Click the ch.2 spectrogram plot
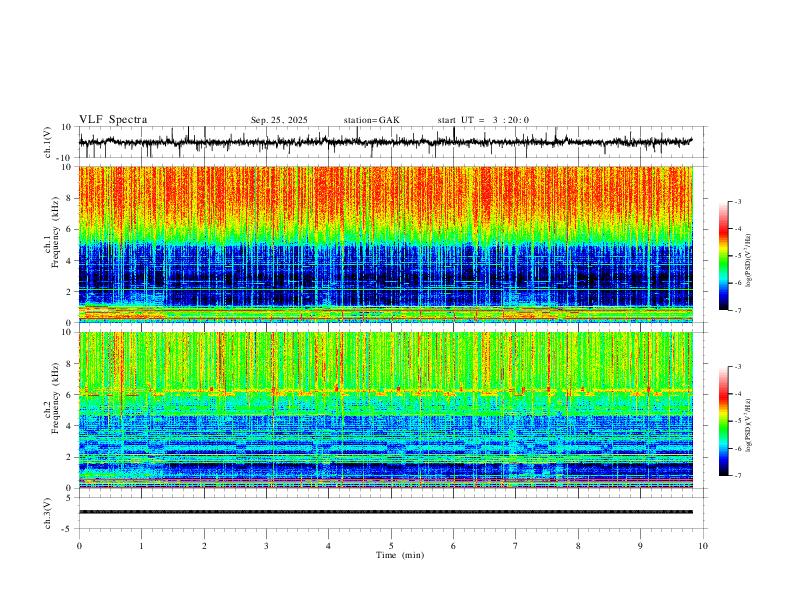Viewport: 792px width, 612px height. tap(385, 410)
